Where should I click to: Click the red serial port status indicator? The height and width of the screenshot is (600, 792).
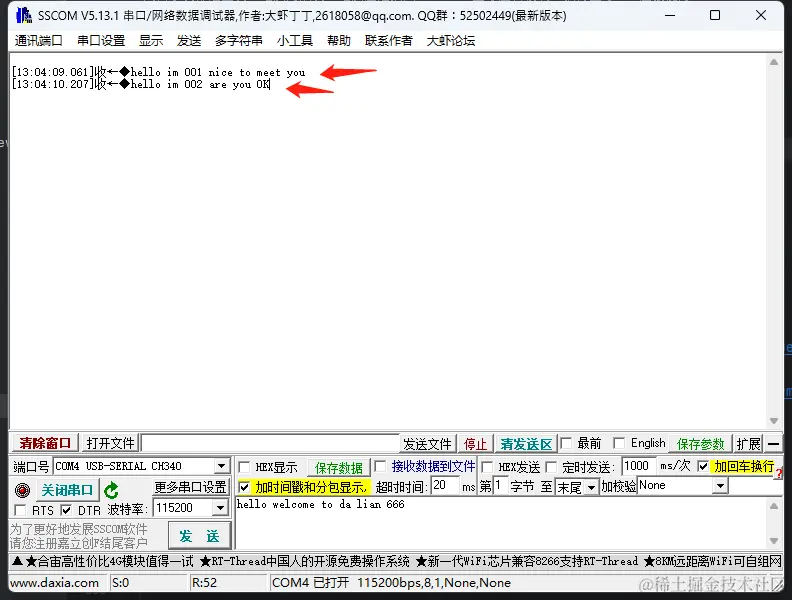click(x=22, y=490)
